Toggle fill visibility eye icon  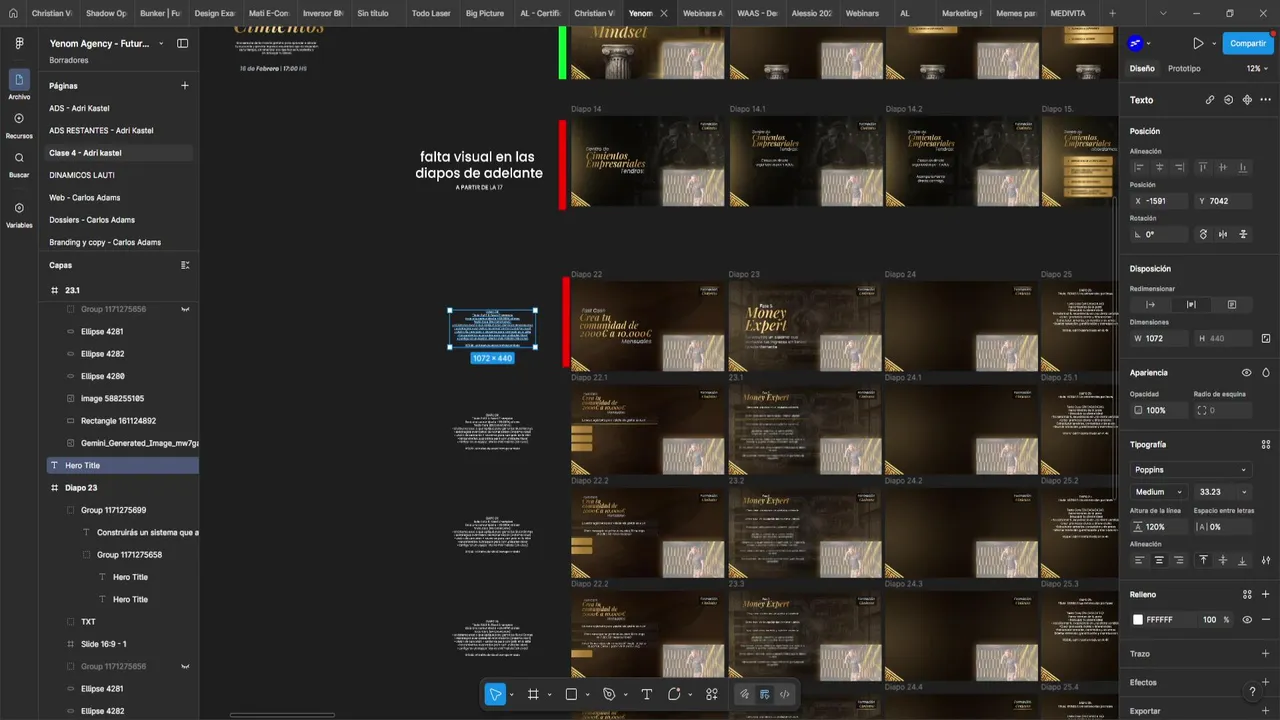1247,620
